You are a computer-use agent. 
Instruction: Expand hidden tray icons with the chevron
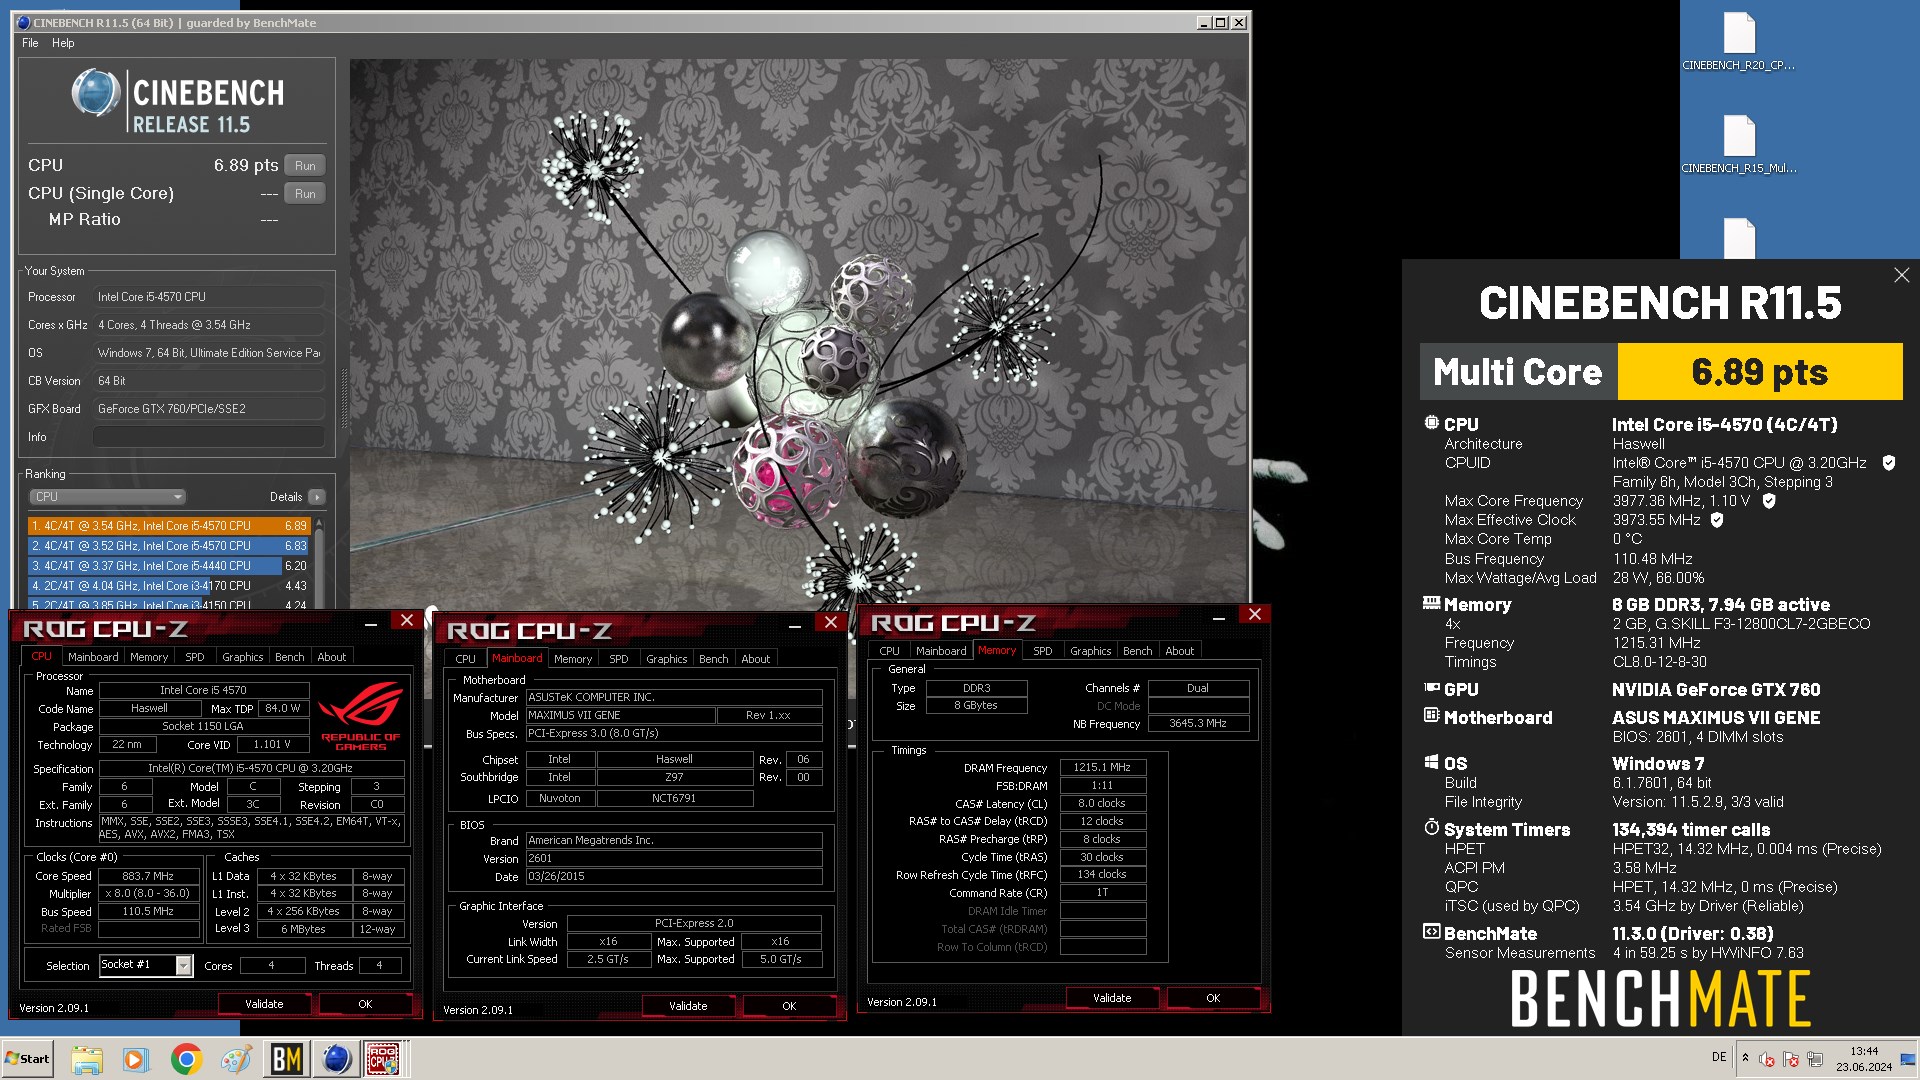coord(1745,1059)
